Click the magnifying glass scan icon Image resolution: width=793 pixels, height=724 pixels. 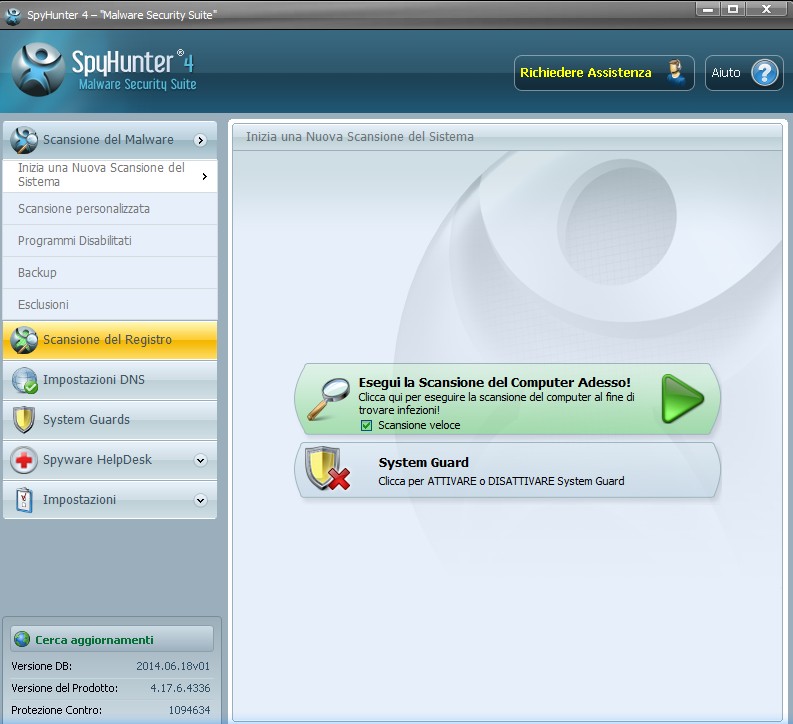click(329, 399)
